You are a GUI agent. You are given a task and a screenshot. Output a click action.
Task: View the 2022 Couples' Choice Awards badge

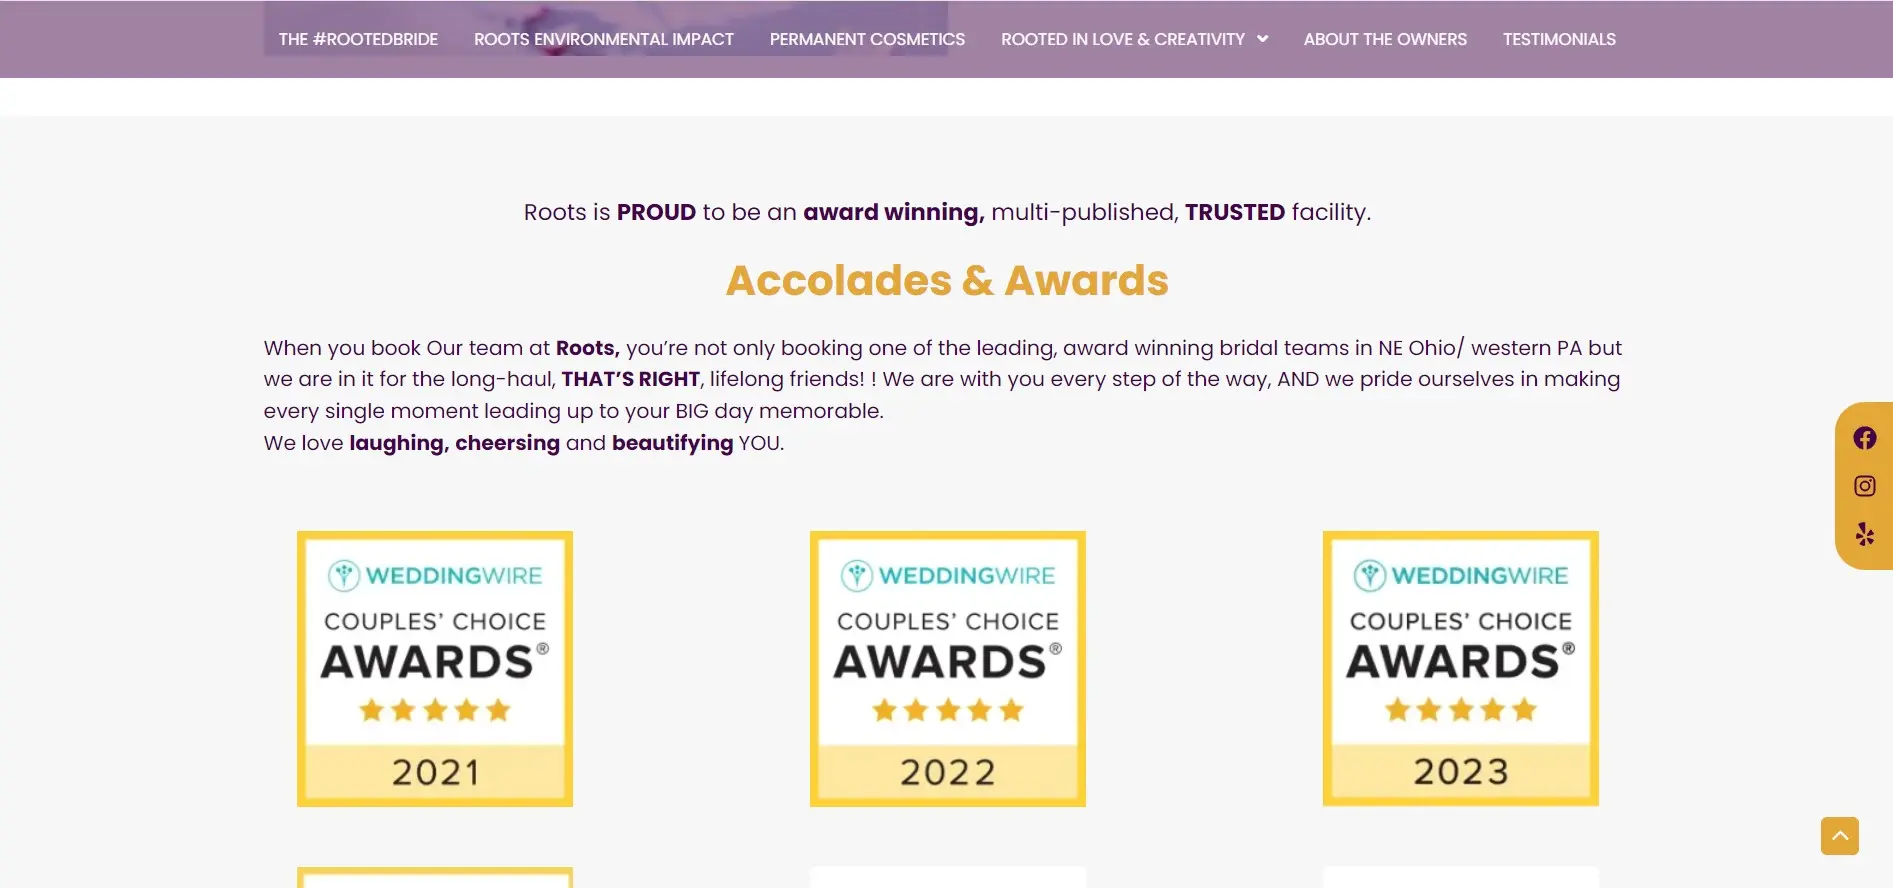947,668
